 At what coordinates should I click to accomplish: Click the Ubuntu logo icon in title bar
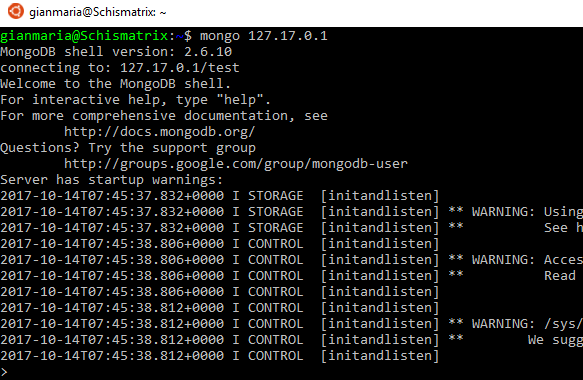click(16, 12)
